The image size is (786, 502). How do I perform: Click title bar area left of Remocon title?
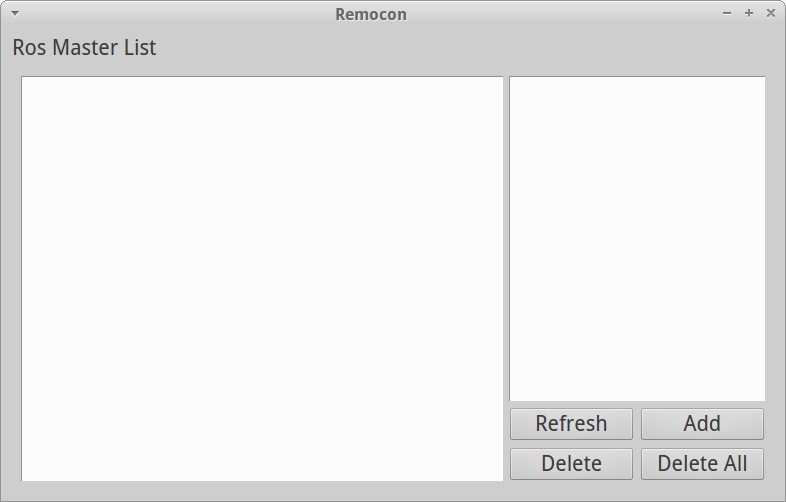coord(180,14)
